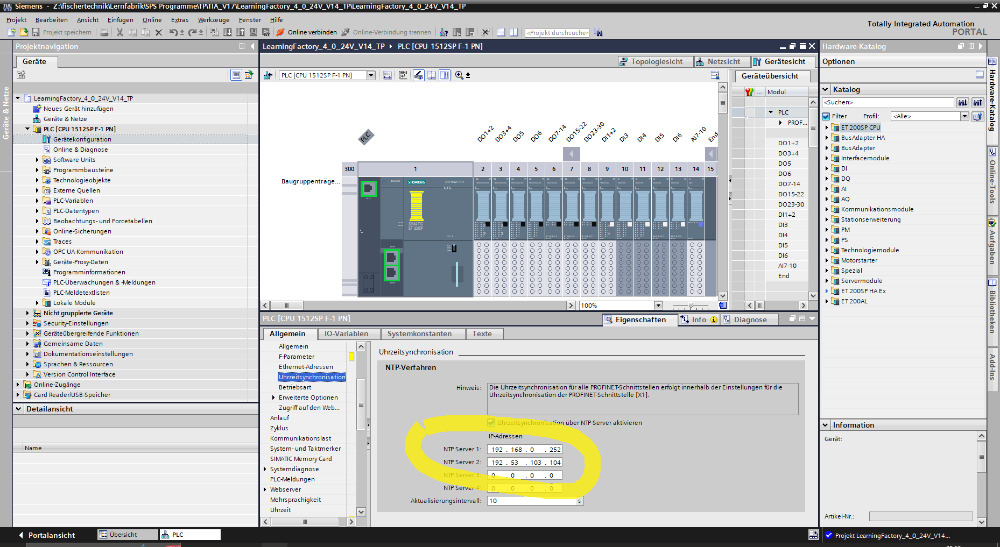Click the new project icon
Image resolution: width=1000 pixels, height=547 pixels.
tap(11, 32)
